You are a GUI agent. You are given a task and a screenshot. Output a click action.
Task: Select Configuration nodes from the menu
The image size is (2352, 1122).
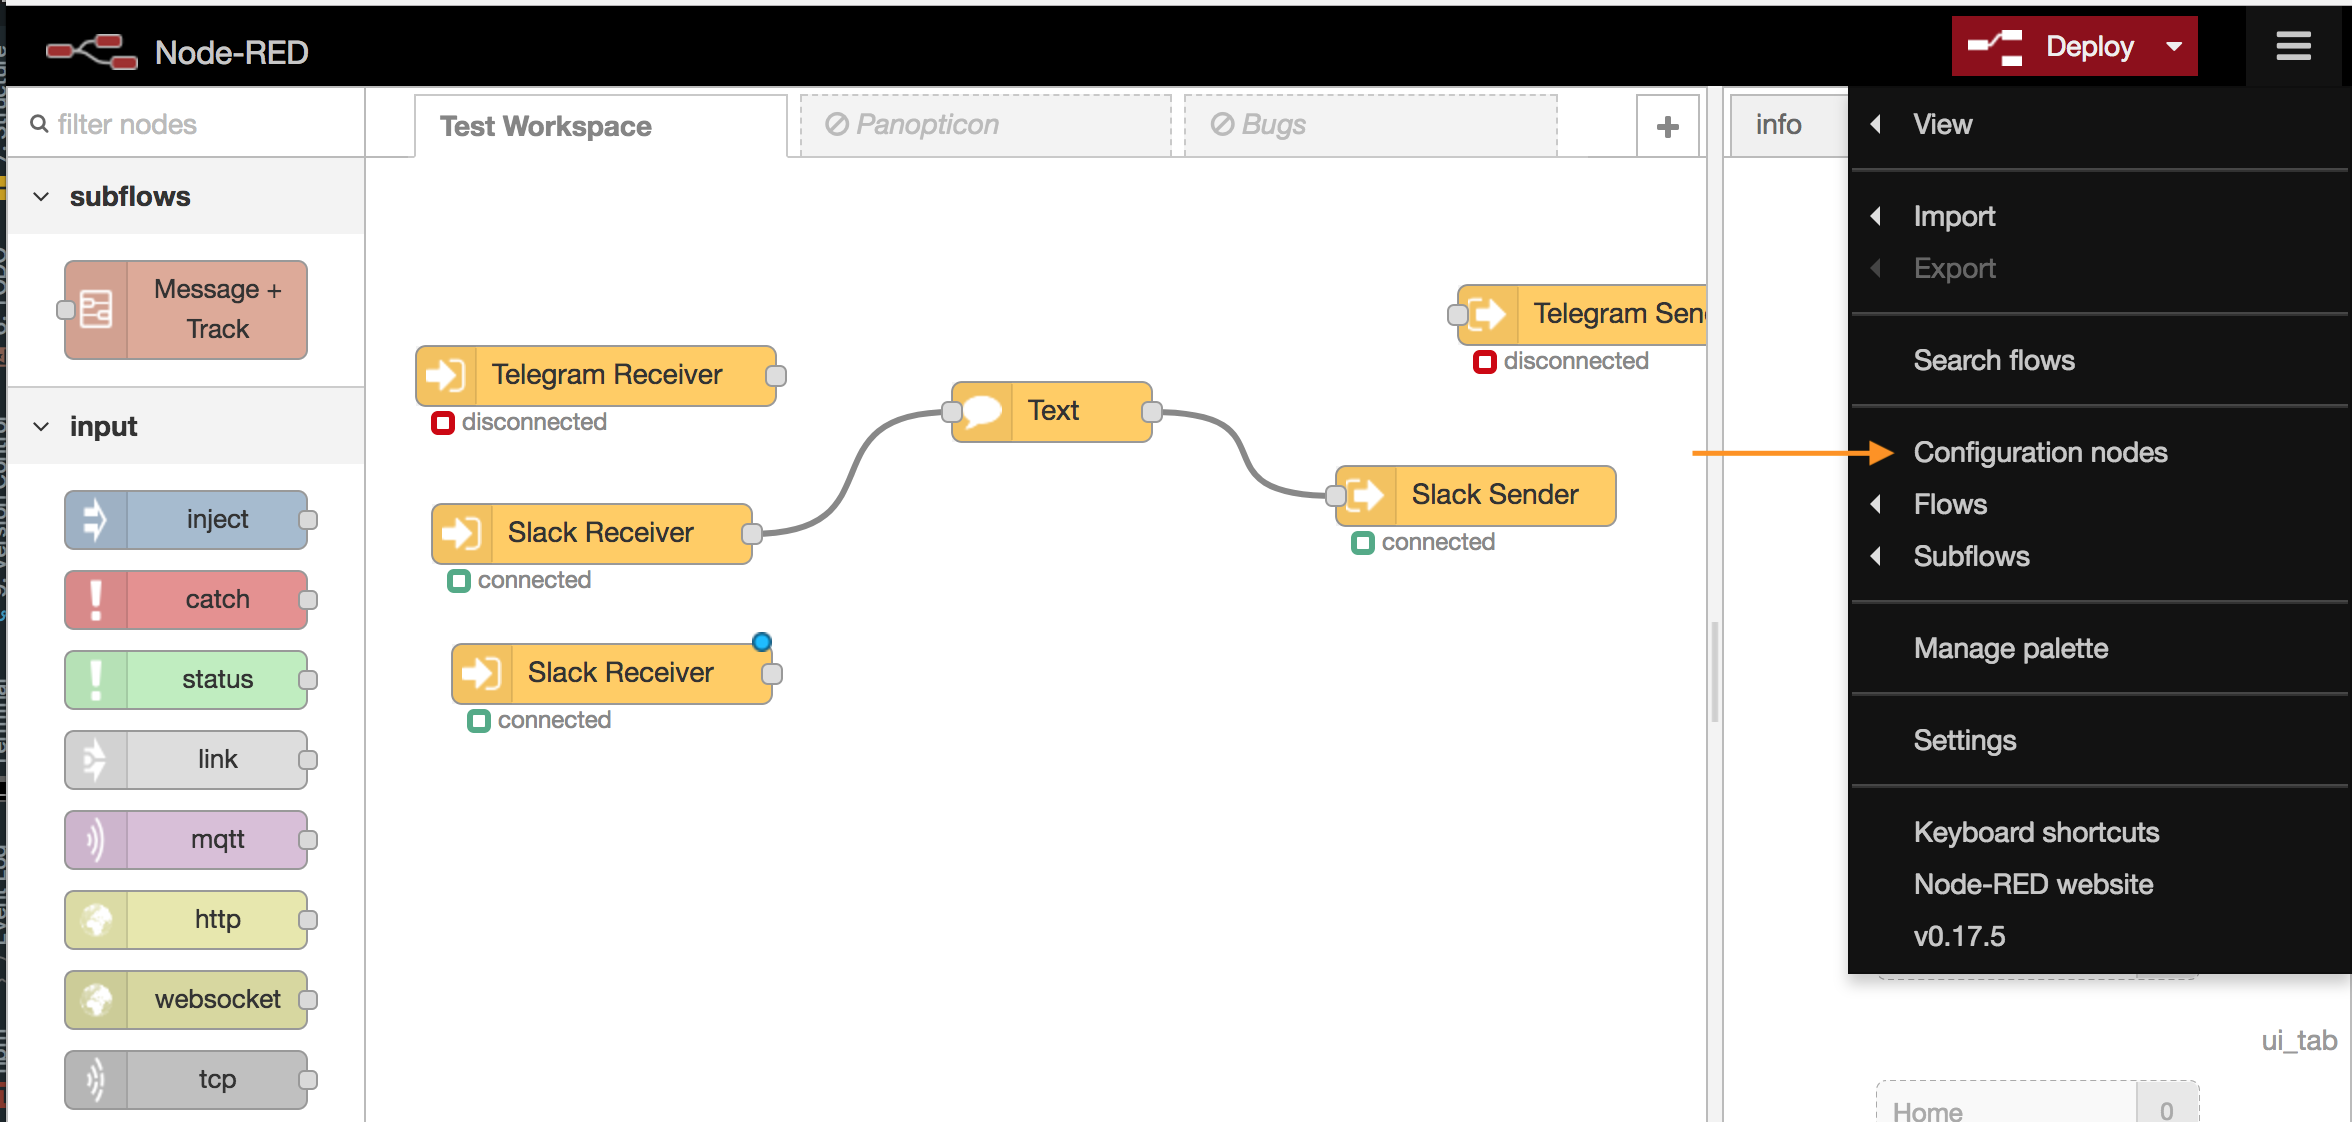(x=2040, y=452)
